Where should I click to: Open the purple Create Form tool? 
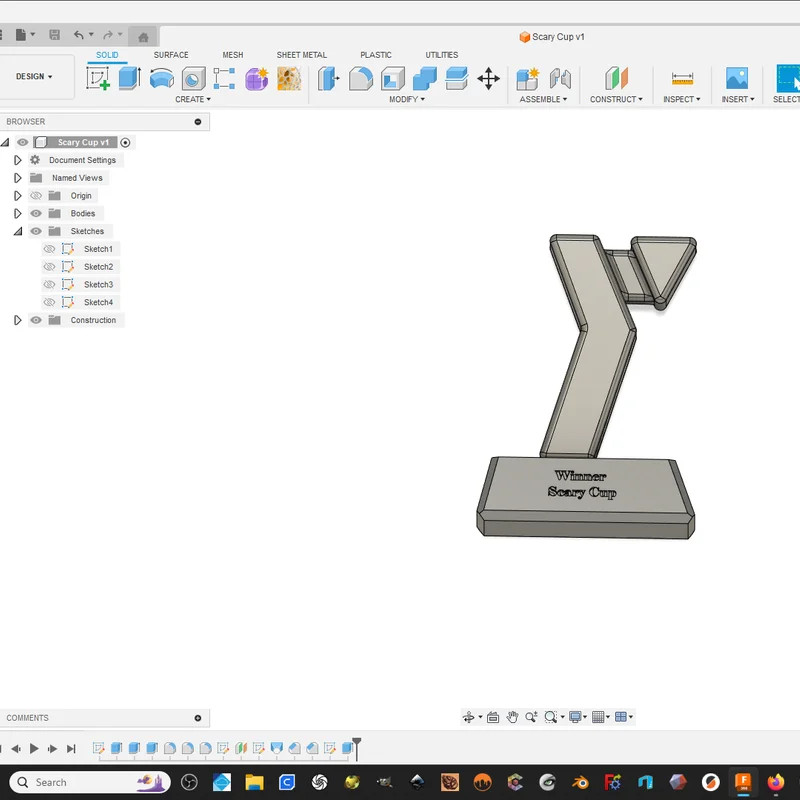(257, 79)
